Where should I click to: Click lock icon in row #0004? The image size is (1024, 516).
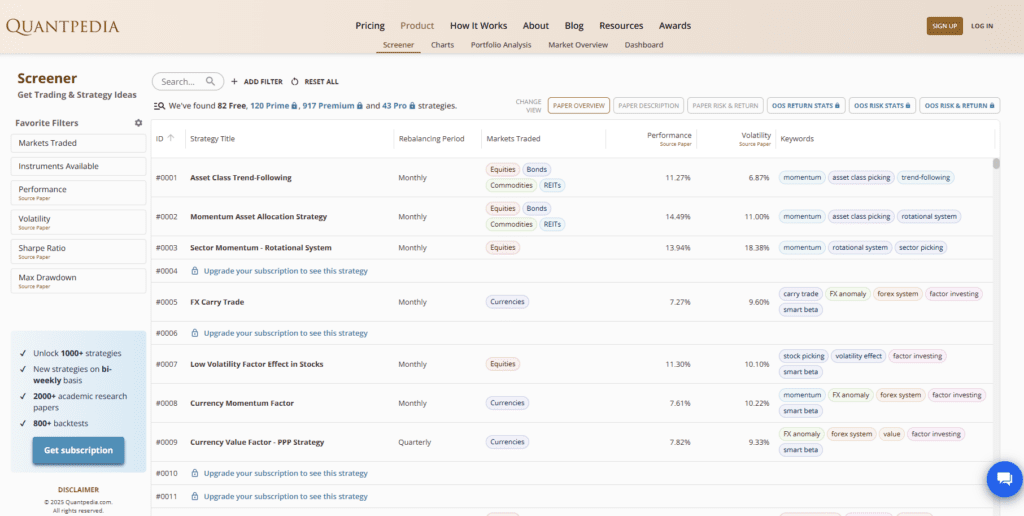195,270
